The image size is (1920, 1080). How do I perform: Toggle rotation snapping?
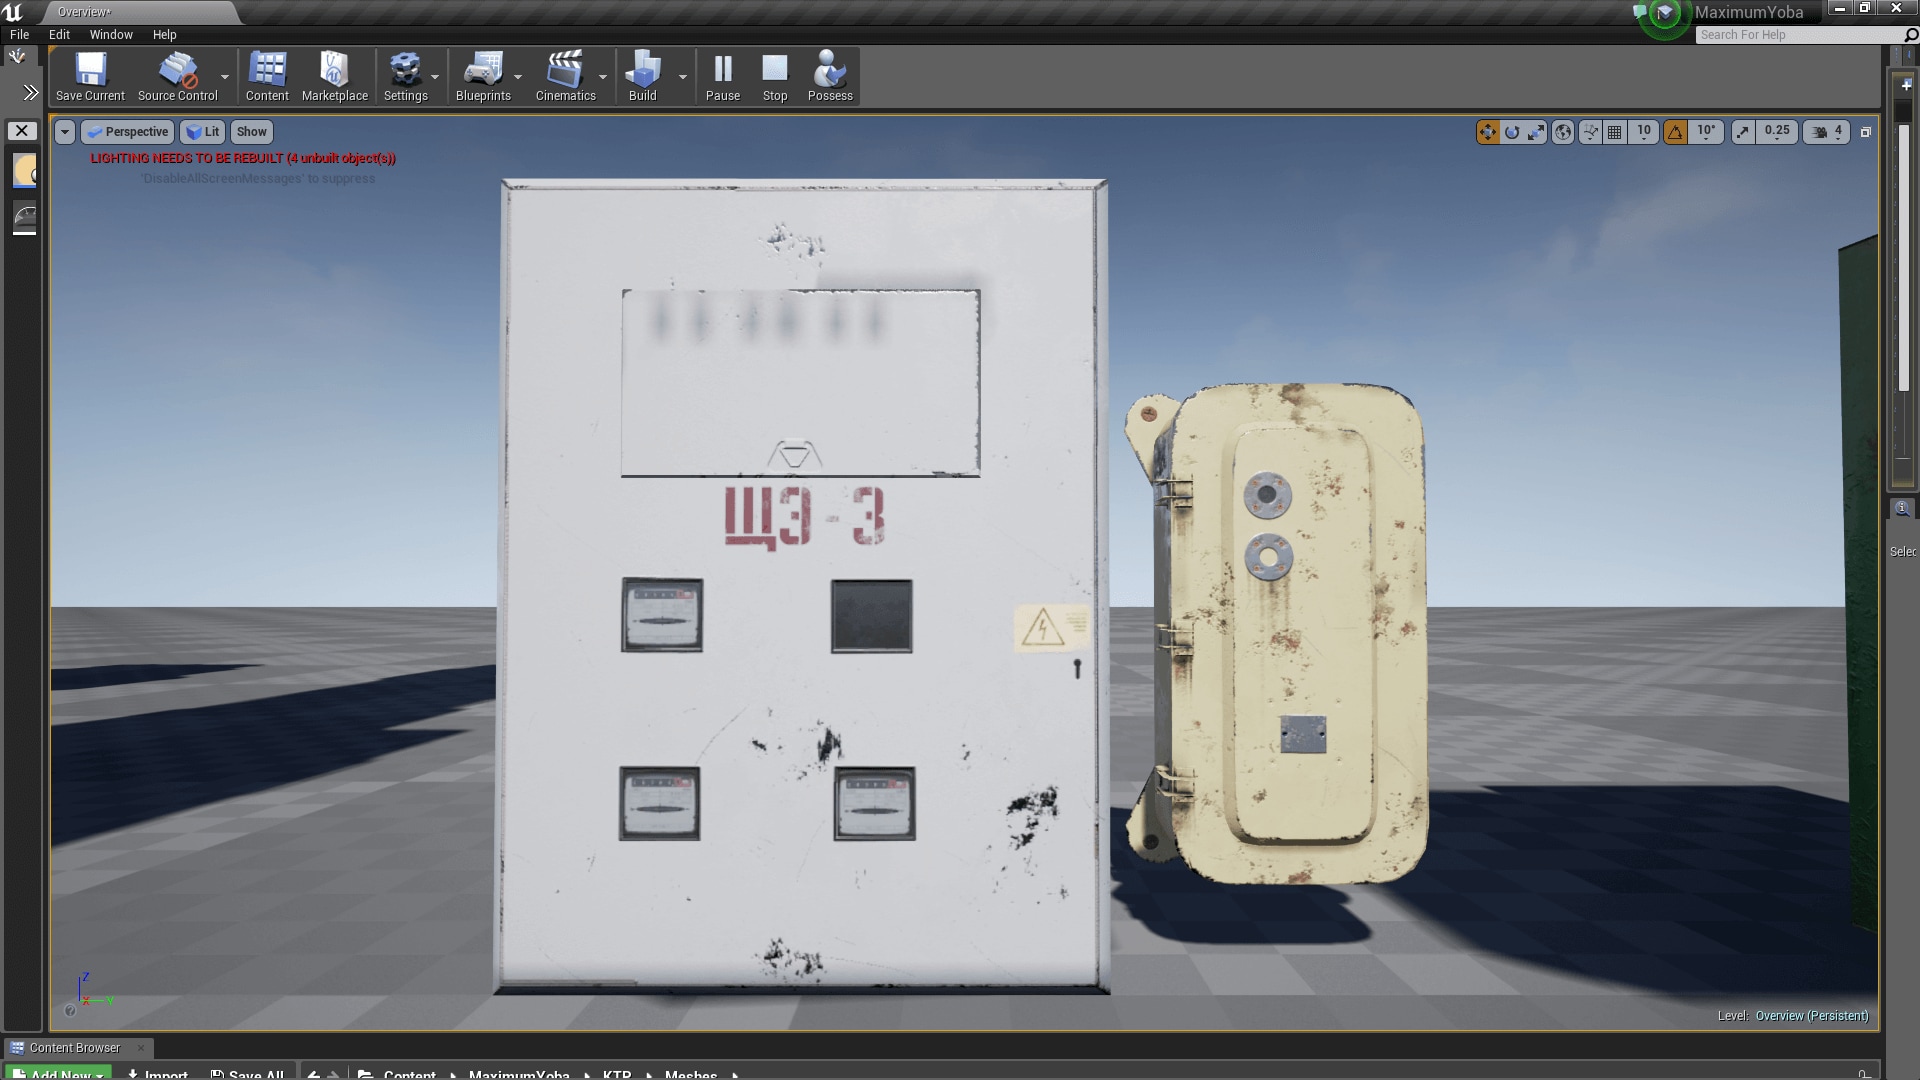[x=1676, y=132]
